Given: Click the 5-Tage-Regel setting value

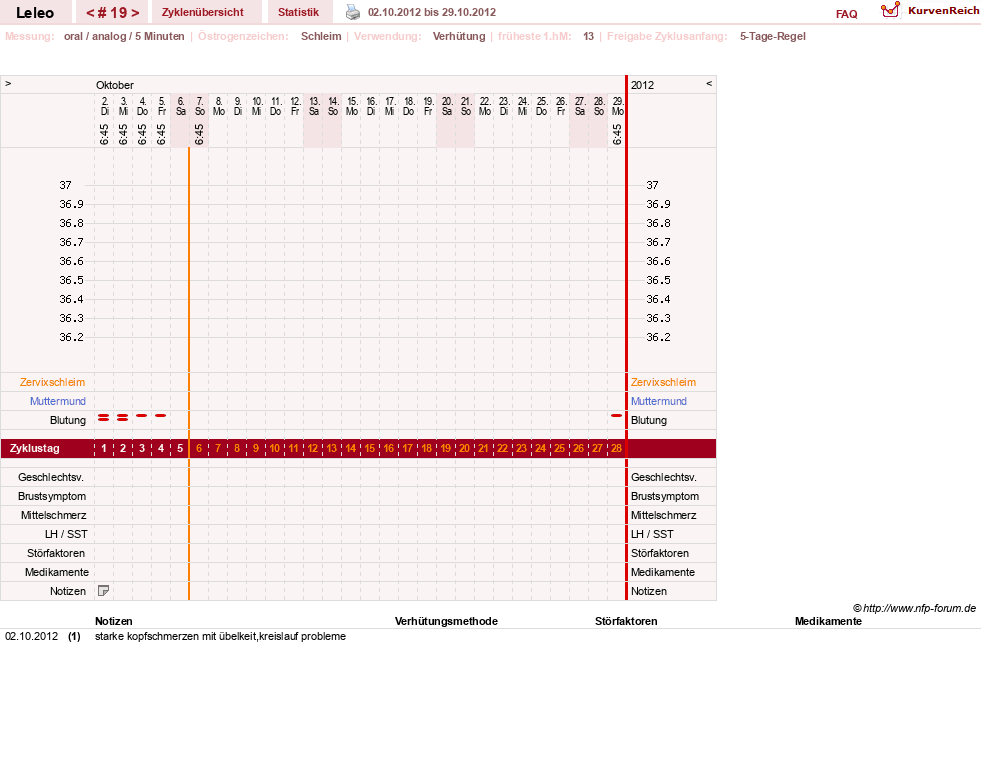Looking at the screenshot, I should [x=773, y=36].
